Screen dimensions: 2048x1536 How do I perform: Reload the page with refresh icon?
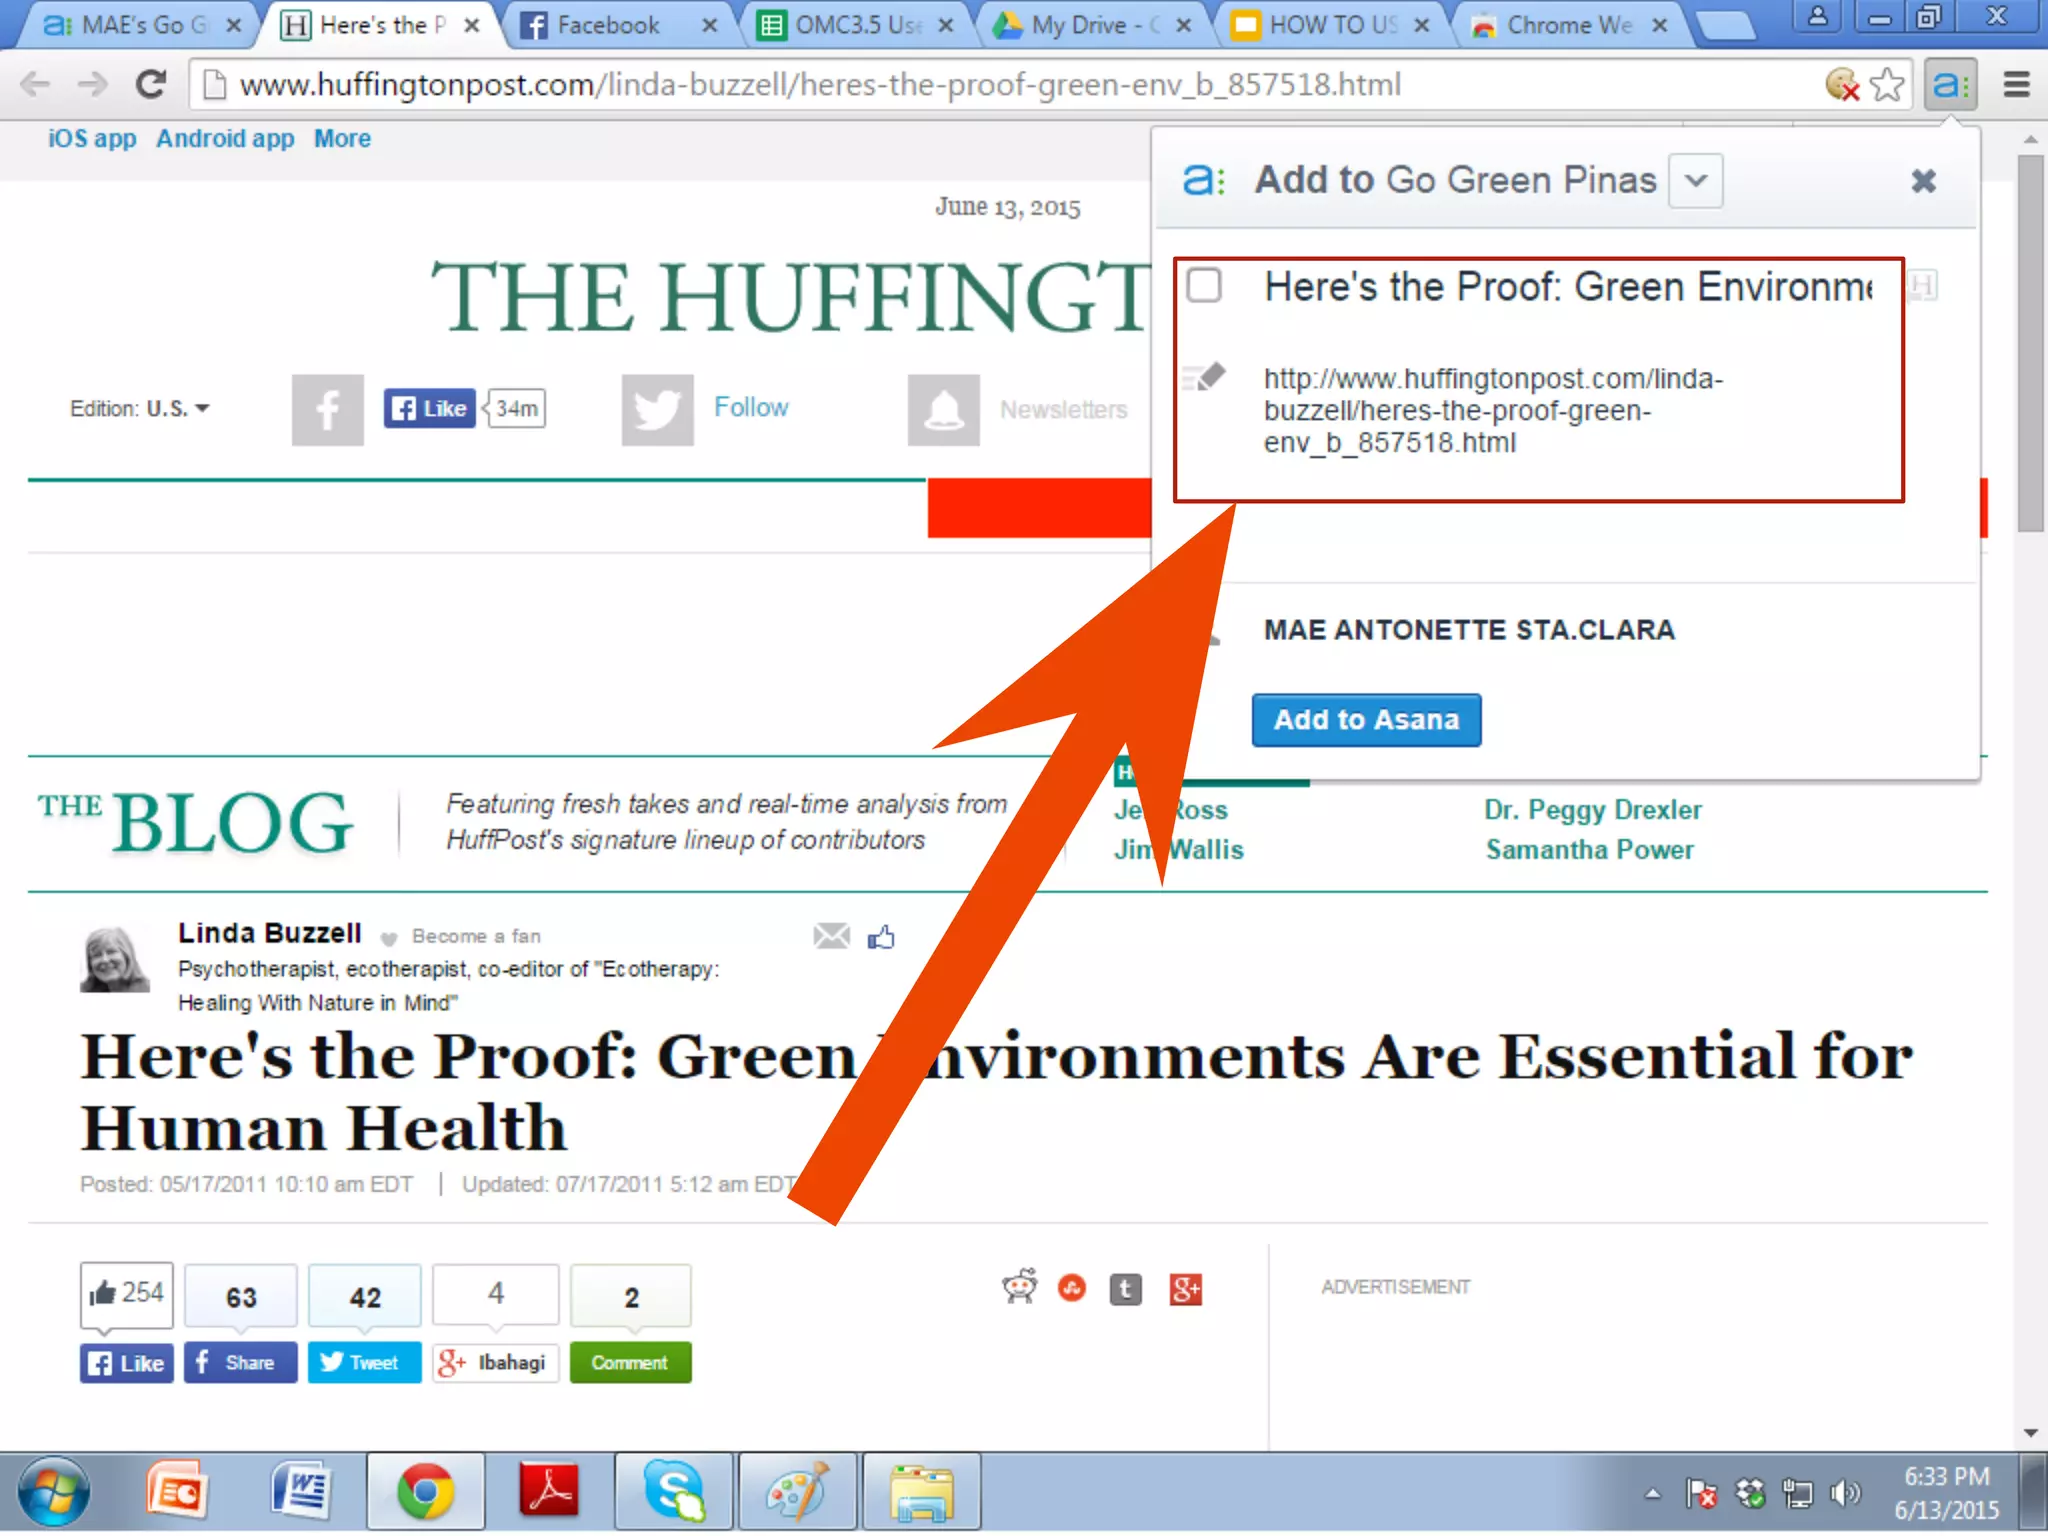[x=151, y=85]
